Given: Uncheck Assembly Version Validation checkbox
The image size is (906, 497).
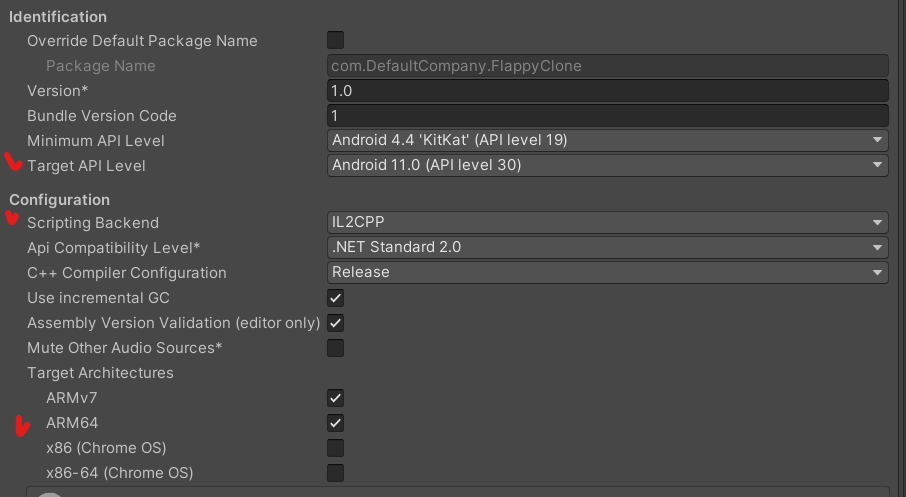Looking at the screenshot, I should [336, 323].
